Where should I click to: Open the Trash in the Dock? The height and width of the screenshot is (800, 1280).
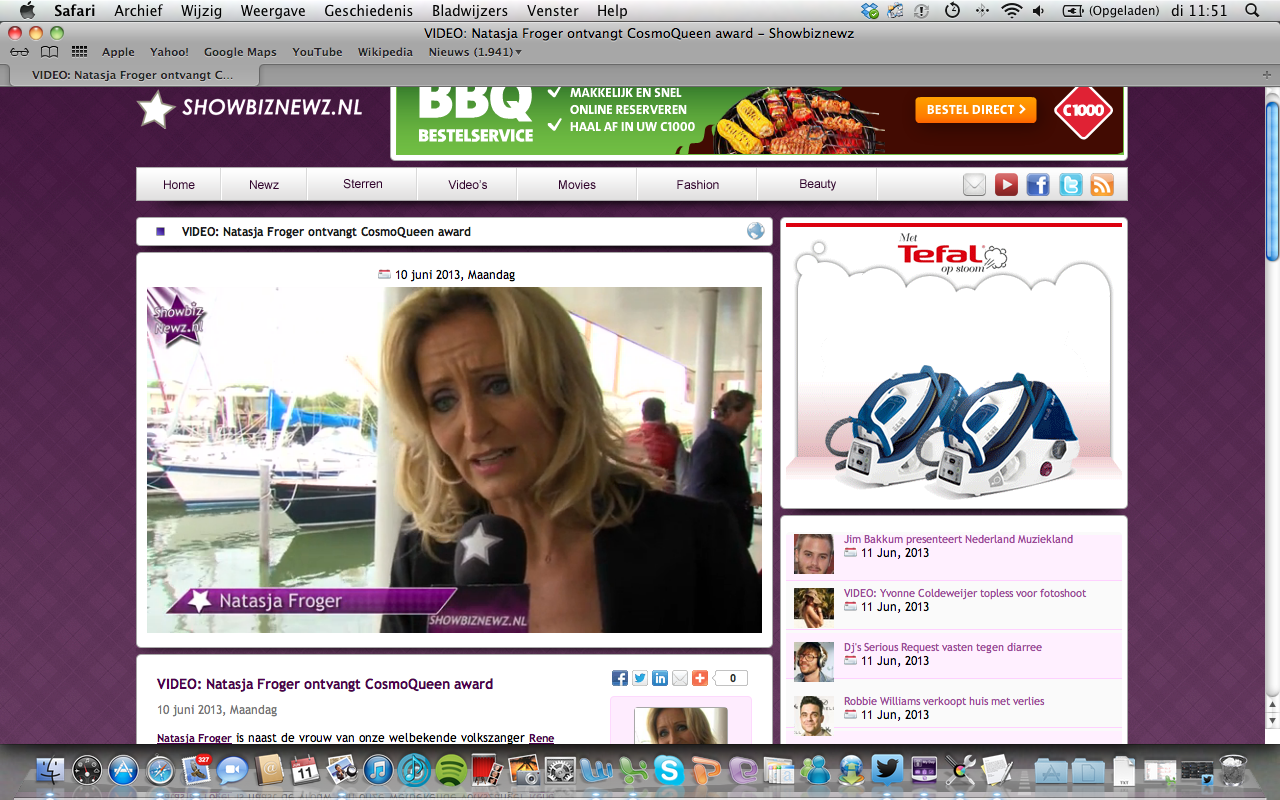point(1234,770)
